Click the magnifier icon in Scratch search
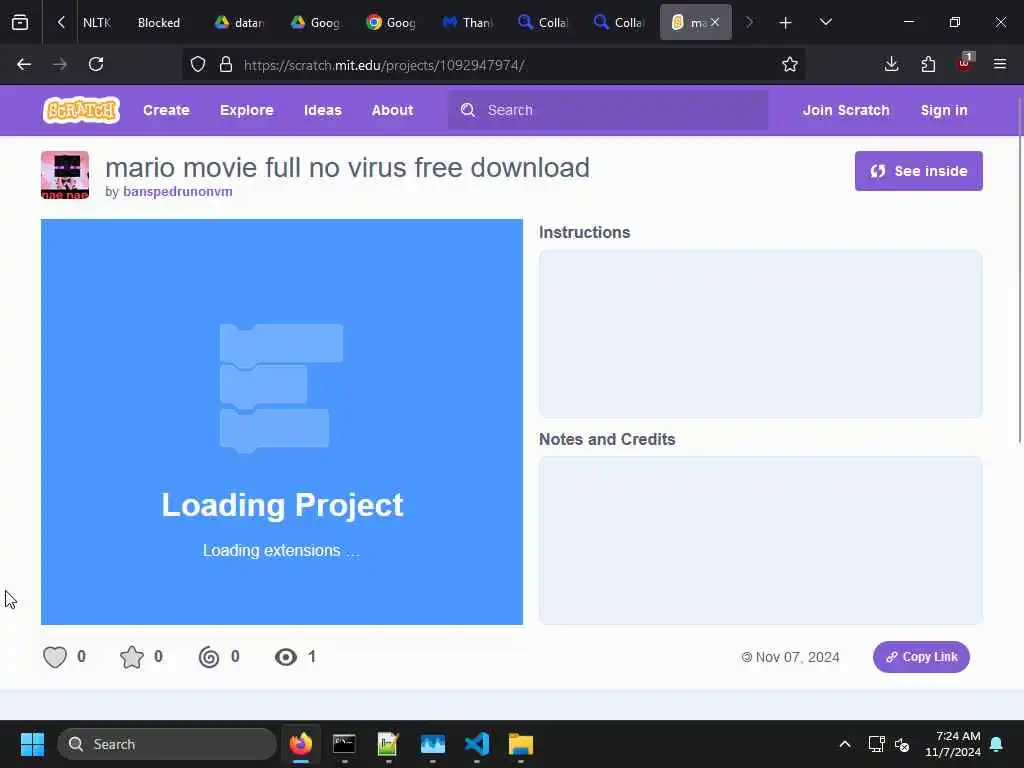 [468, 110]
